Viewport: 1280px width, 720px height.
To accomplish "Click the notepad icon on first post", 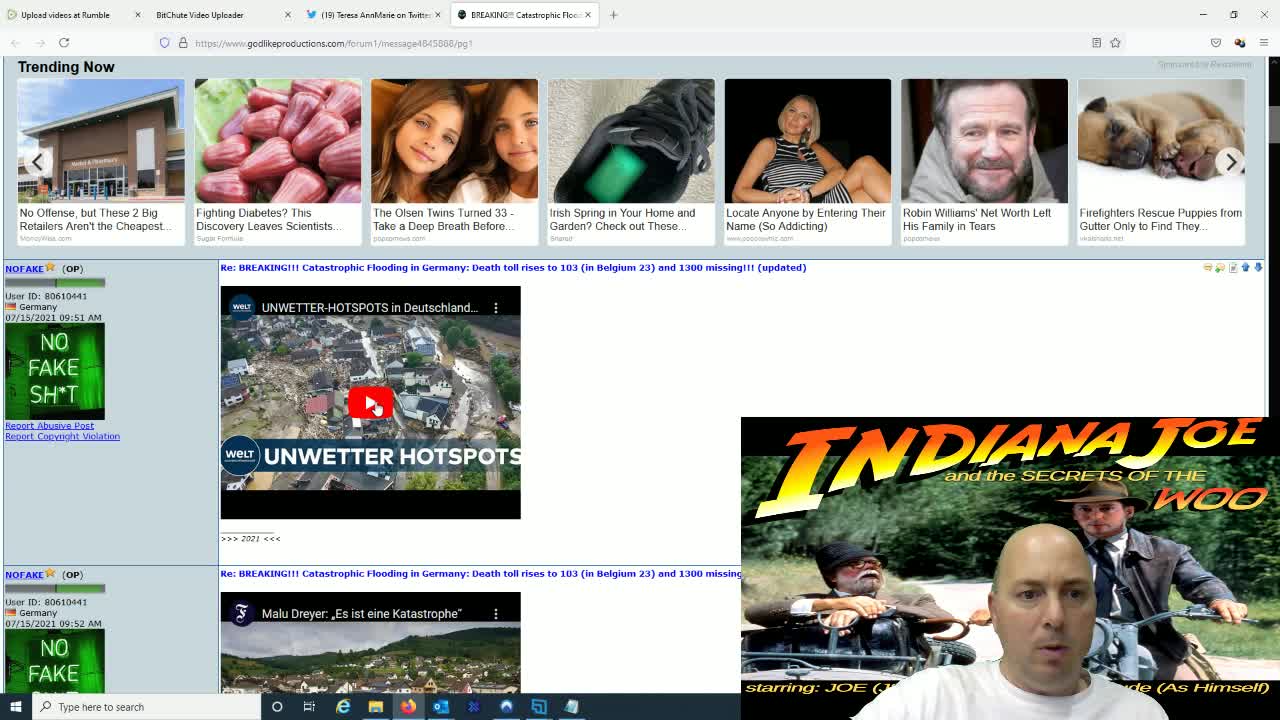I will click(x=1233, y=268).
